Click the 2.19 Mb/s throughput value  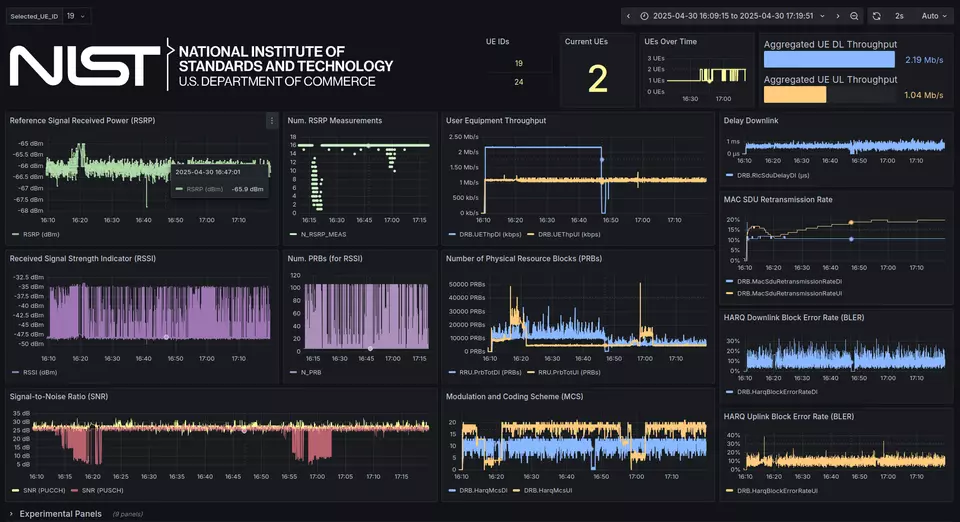click(924, 60)
